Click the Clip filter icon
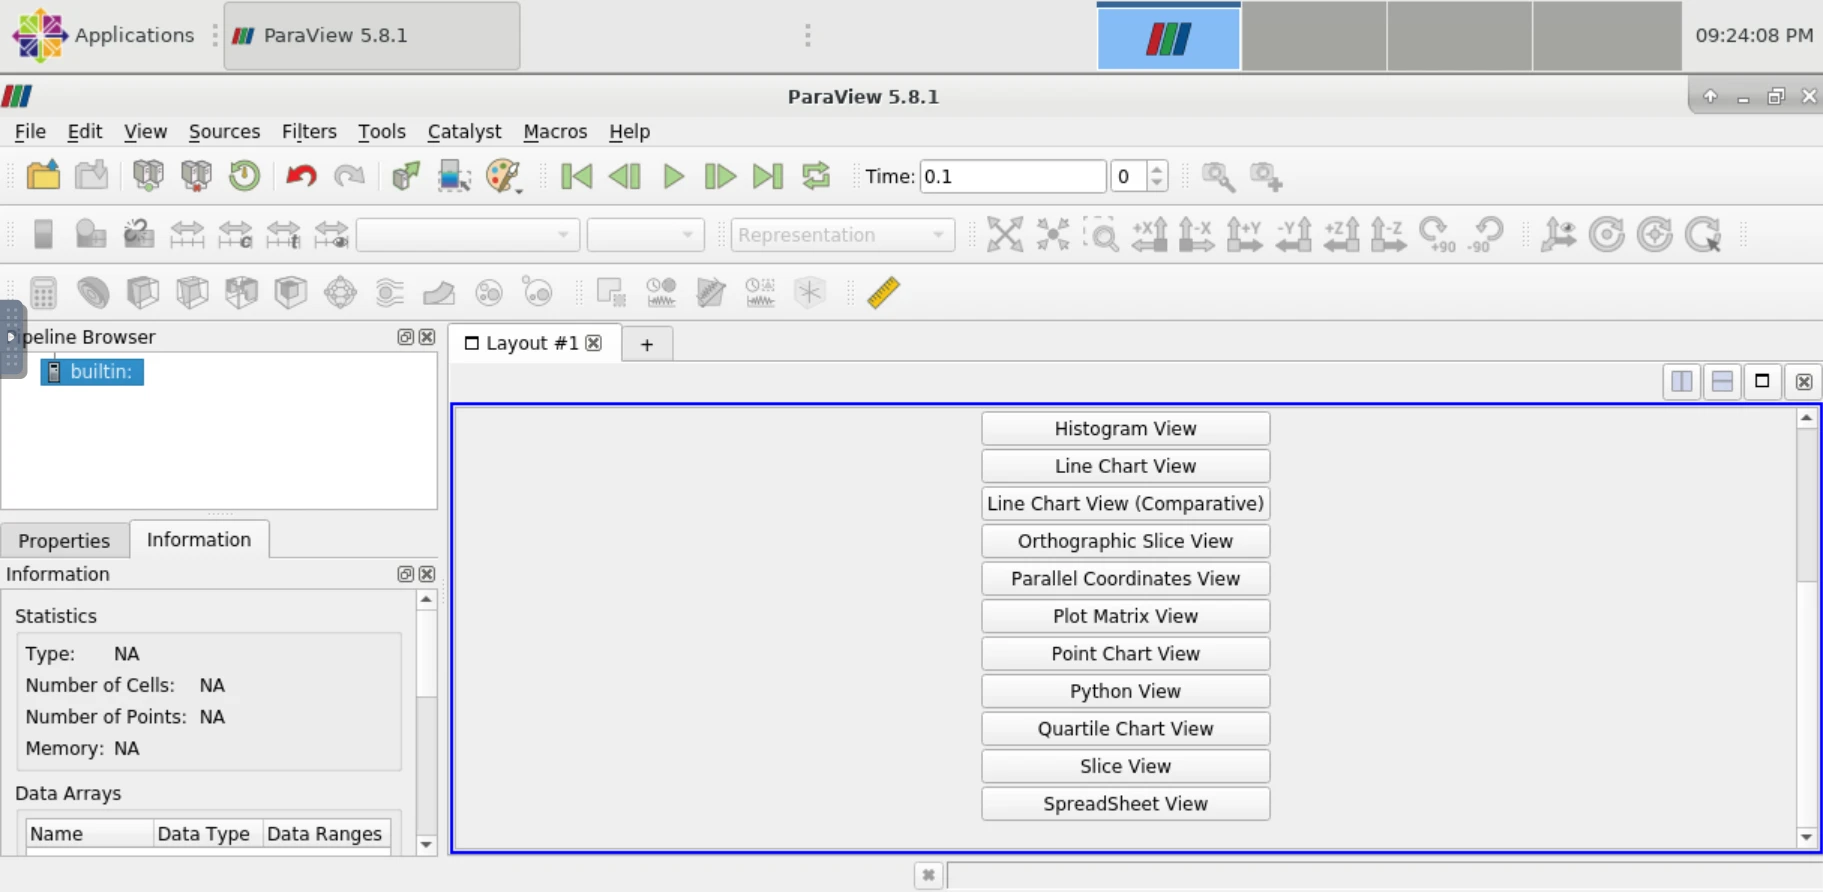 142,292
